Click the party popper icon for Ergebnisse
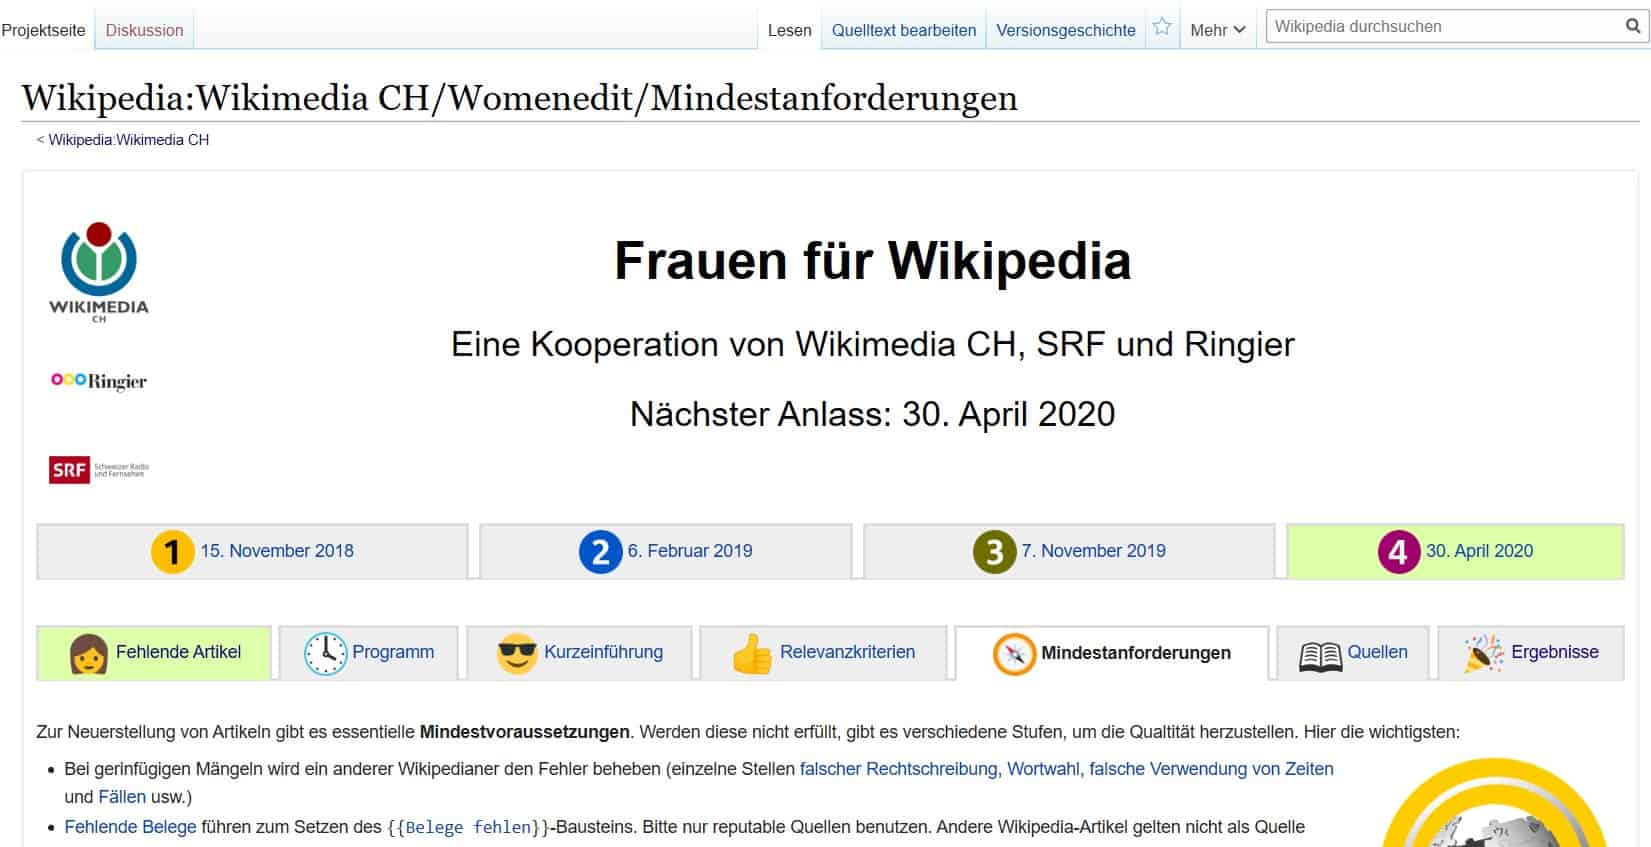The image size is (1651, 847). coord(1484,653)
